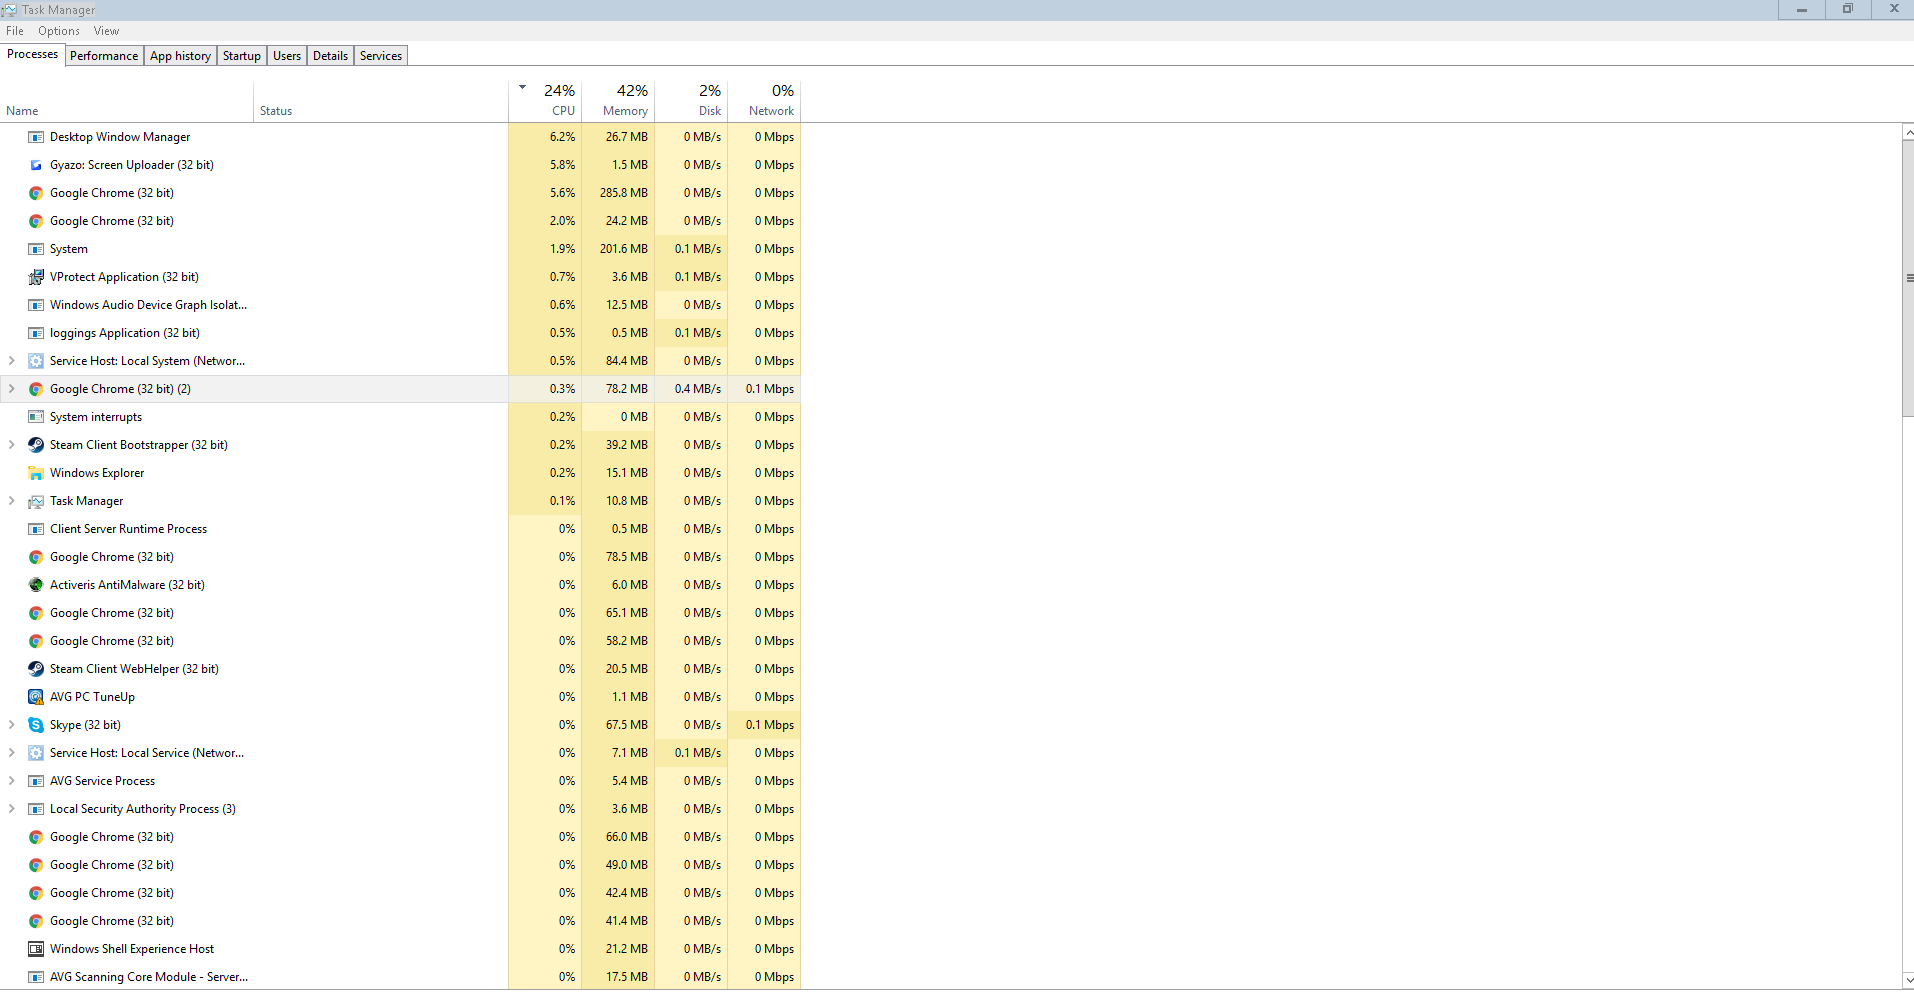Click the Skype process icon

(36, 725)
